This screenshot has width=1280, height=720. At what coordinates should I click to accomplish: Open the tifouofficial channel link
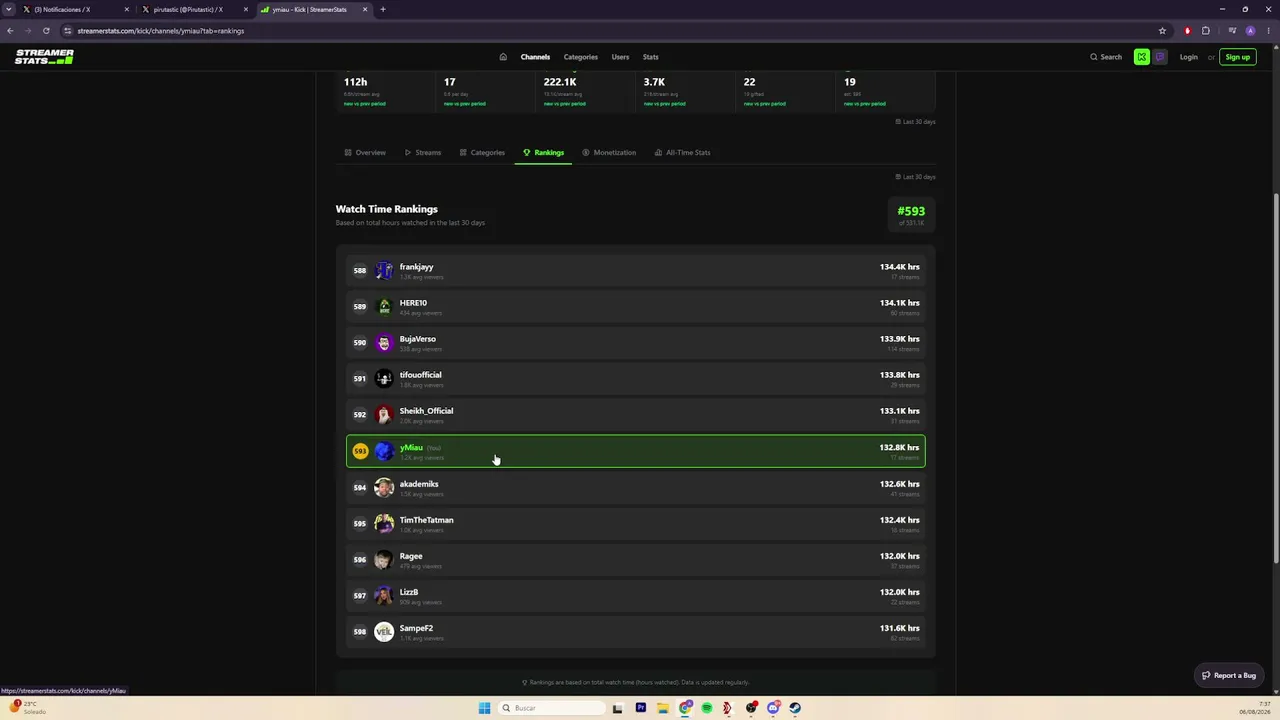pos(420,375)
